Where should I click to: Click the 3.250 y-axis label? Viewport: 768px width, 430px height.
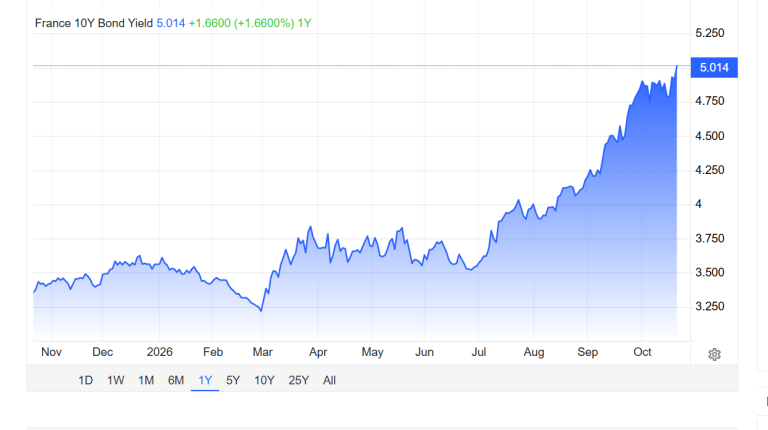point(710,306)
